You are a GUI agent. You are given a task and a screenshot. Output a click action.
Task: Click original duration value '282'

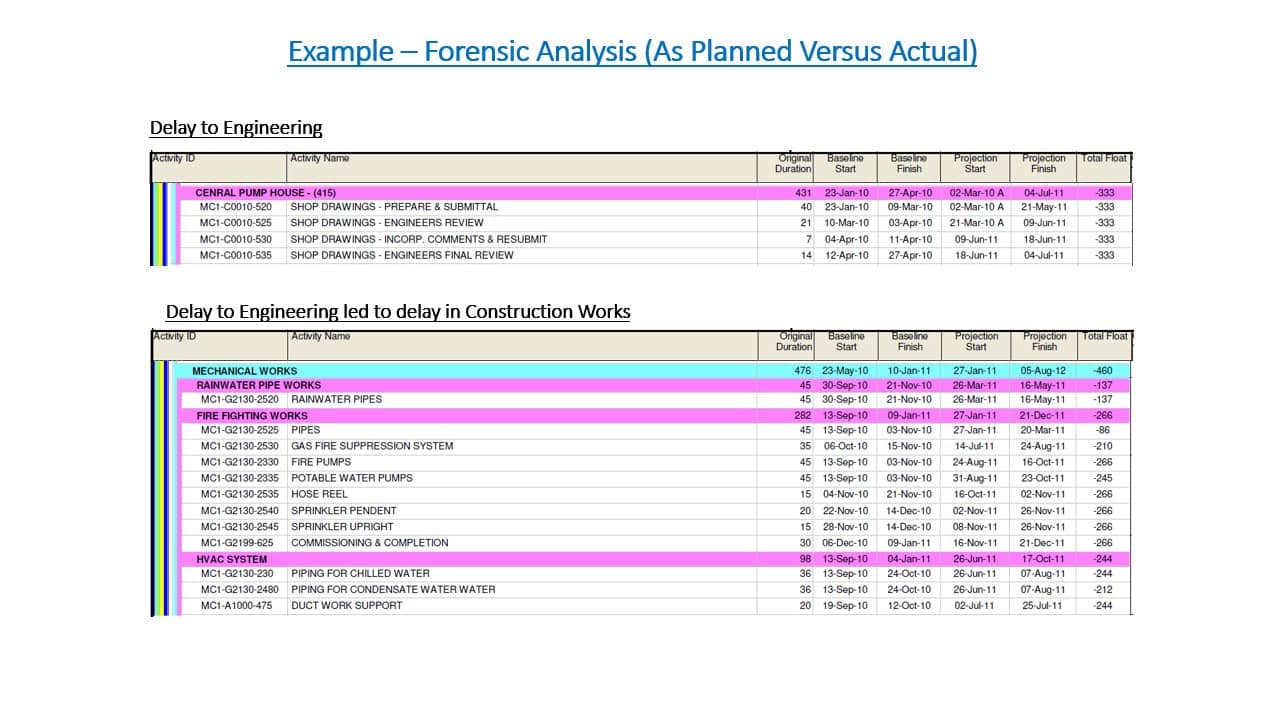803,416
